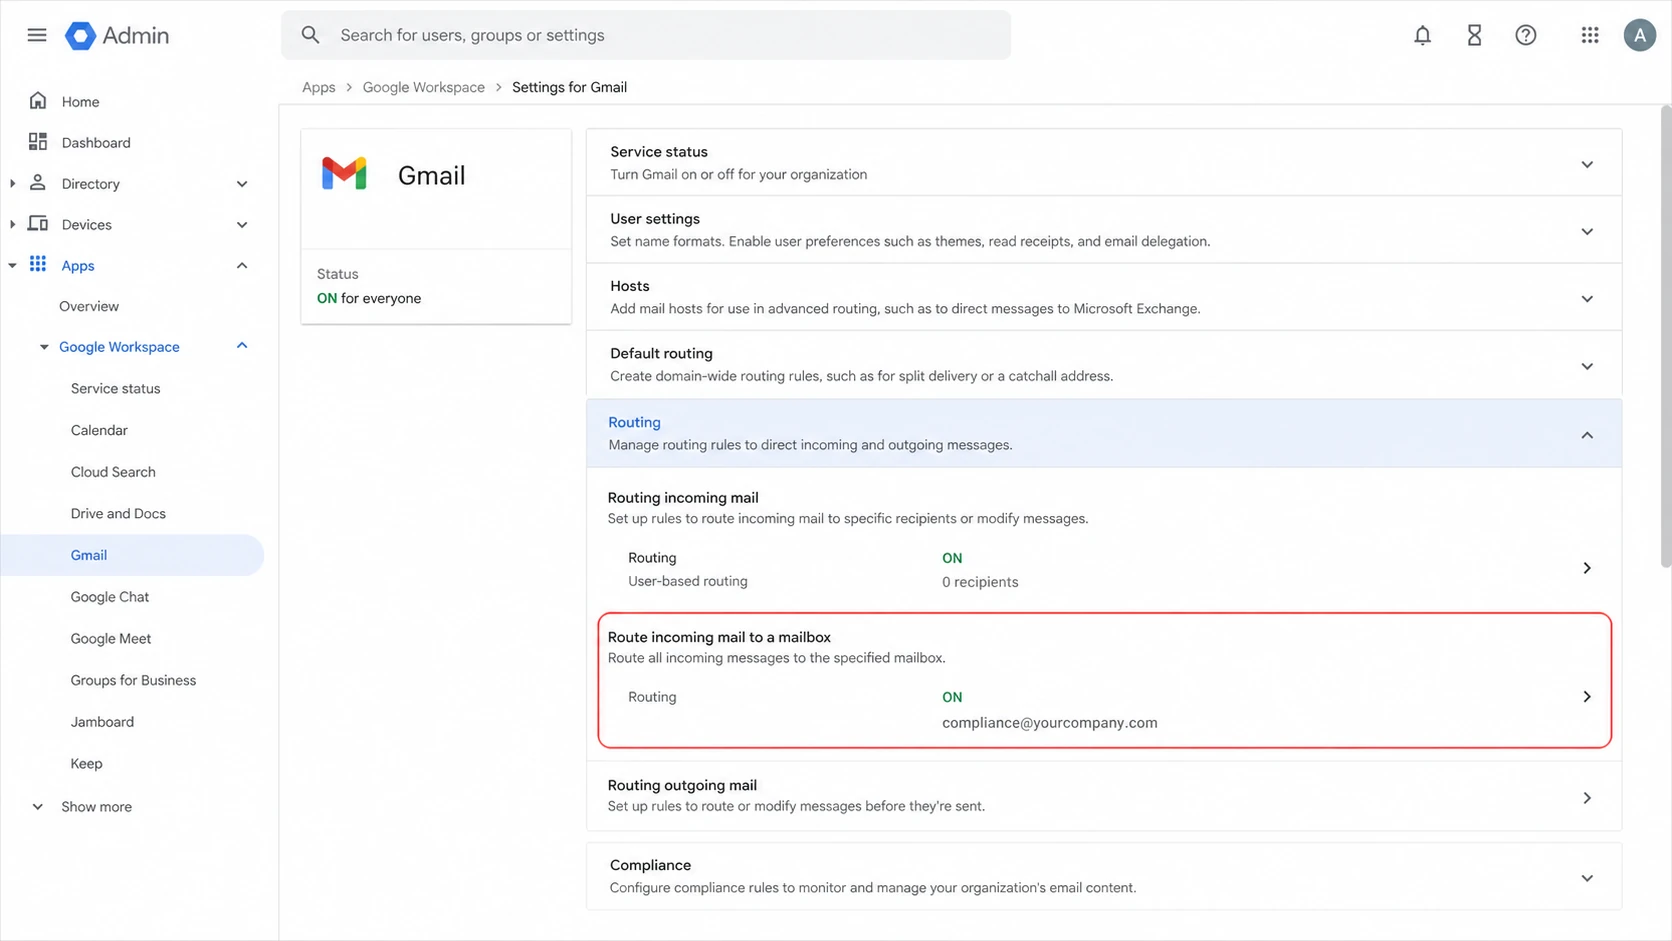This screenshot has width=1672, height=941.
Task: Toggle the triangle left of Directory
Action: point(12,183)
